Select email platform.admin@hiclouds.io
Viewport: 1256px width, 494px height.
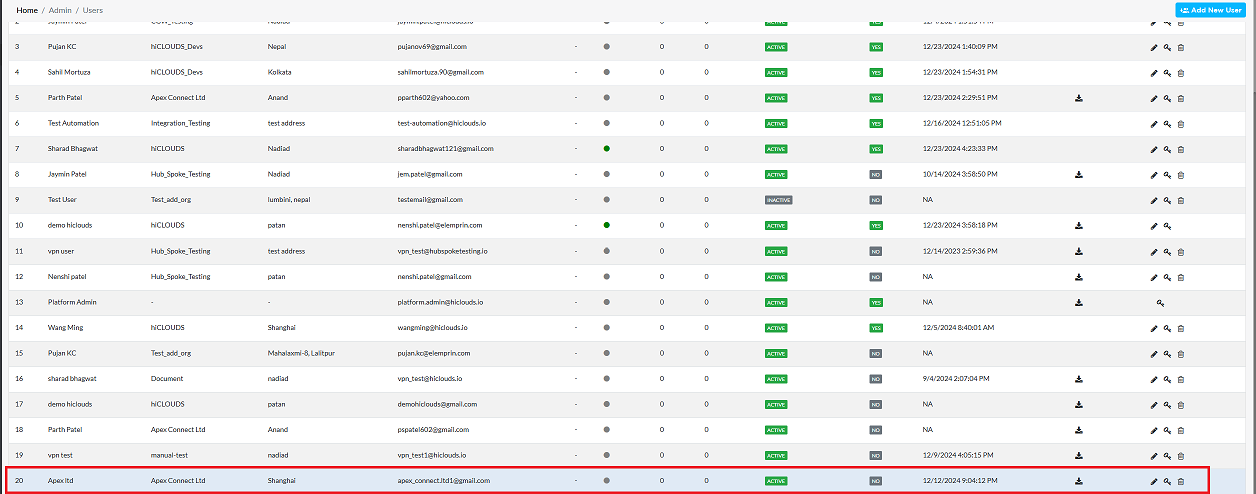[440, 302]
